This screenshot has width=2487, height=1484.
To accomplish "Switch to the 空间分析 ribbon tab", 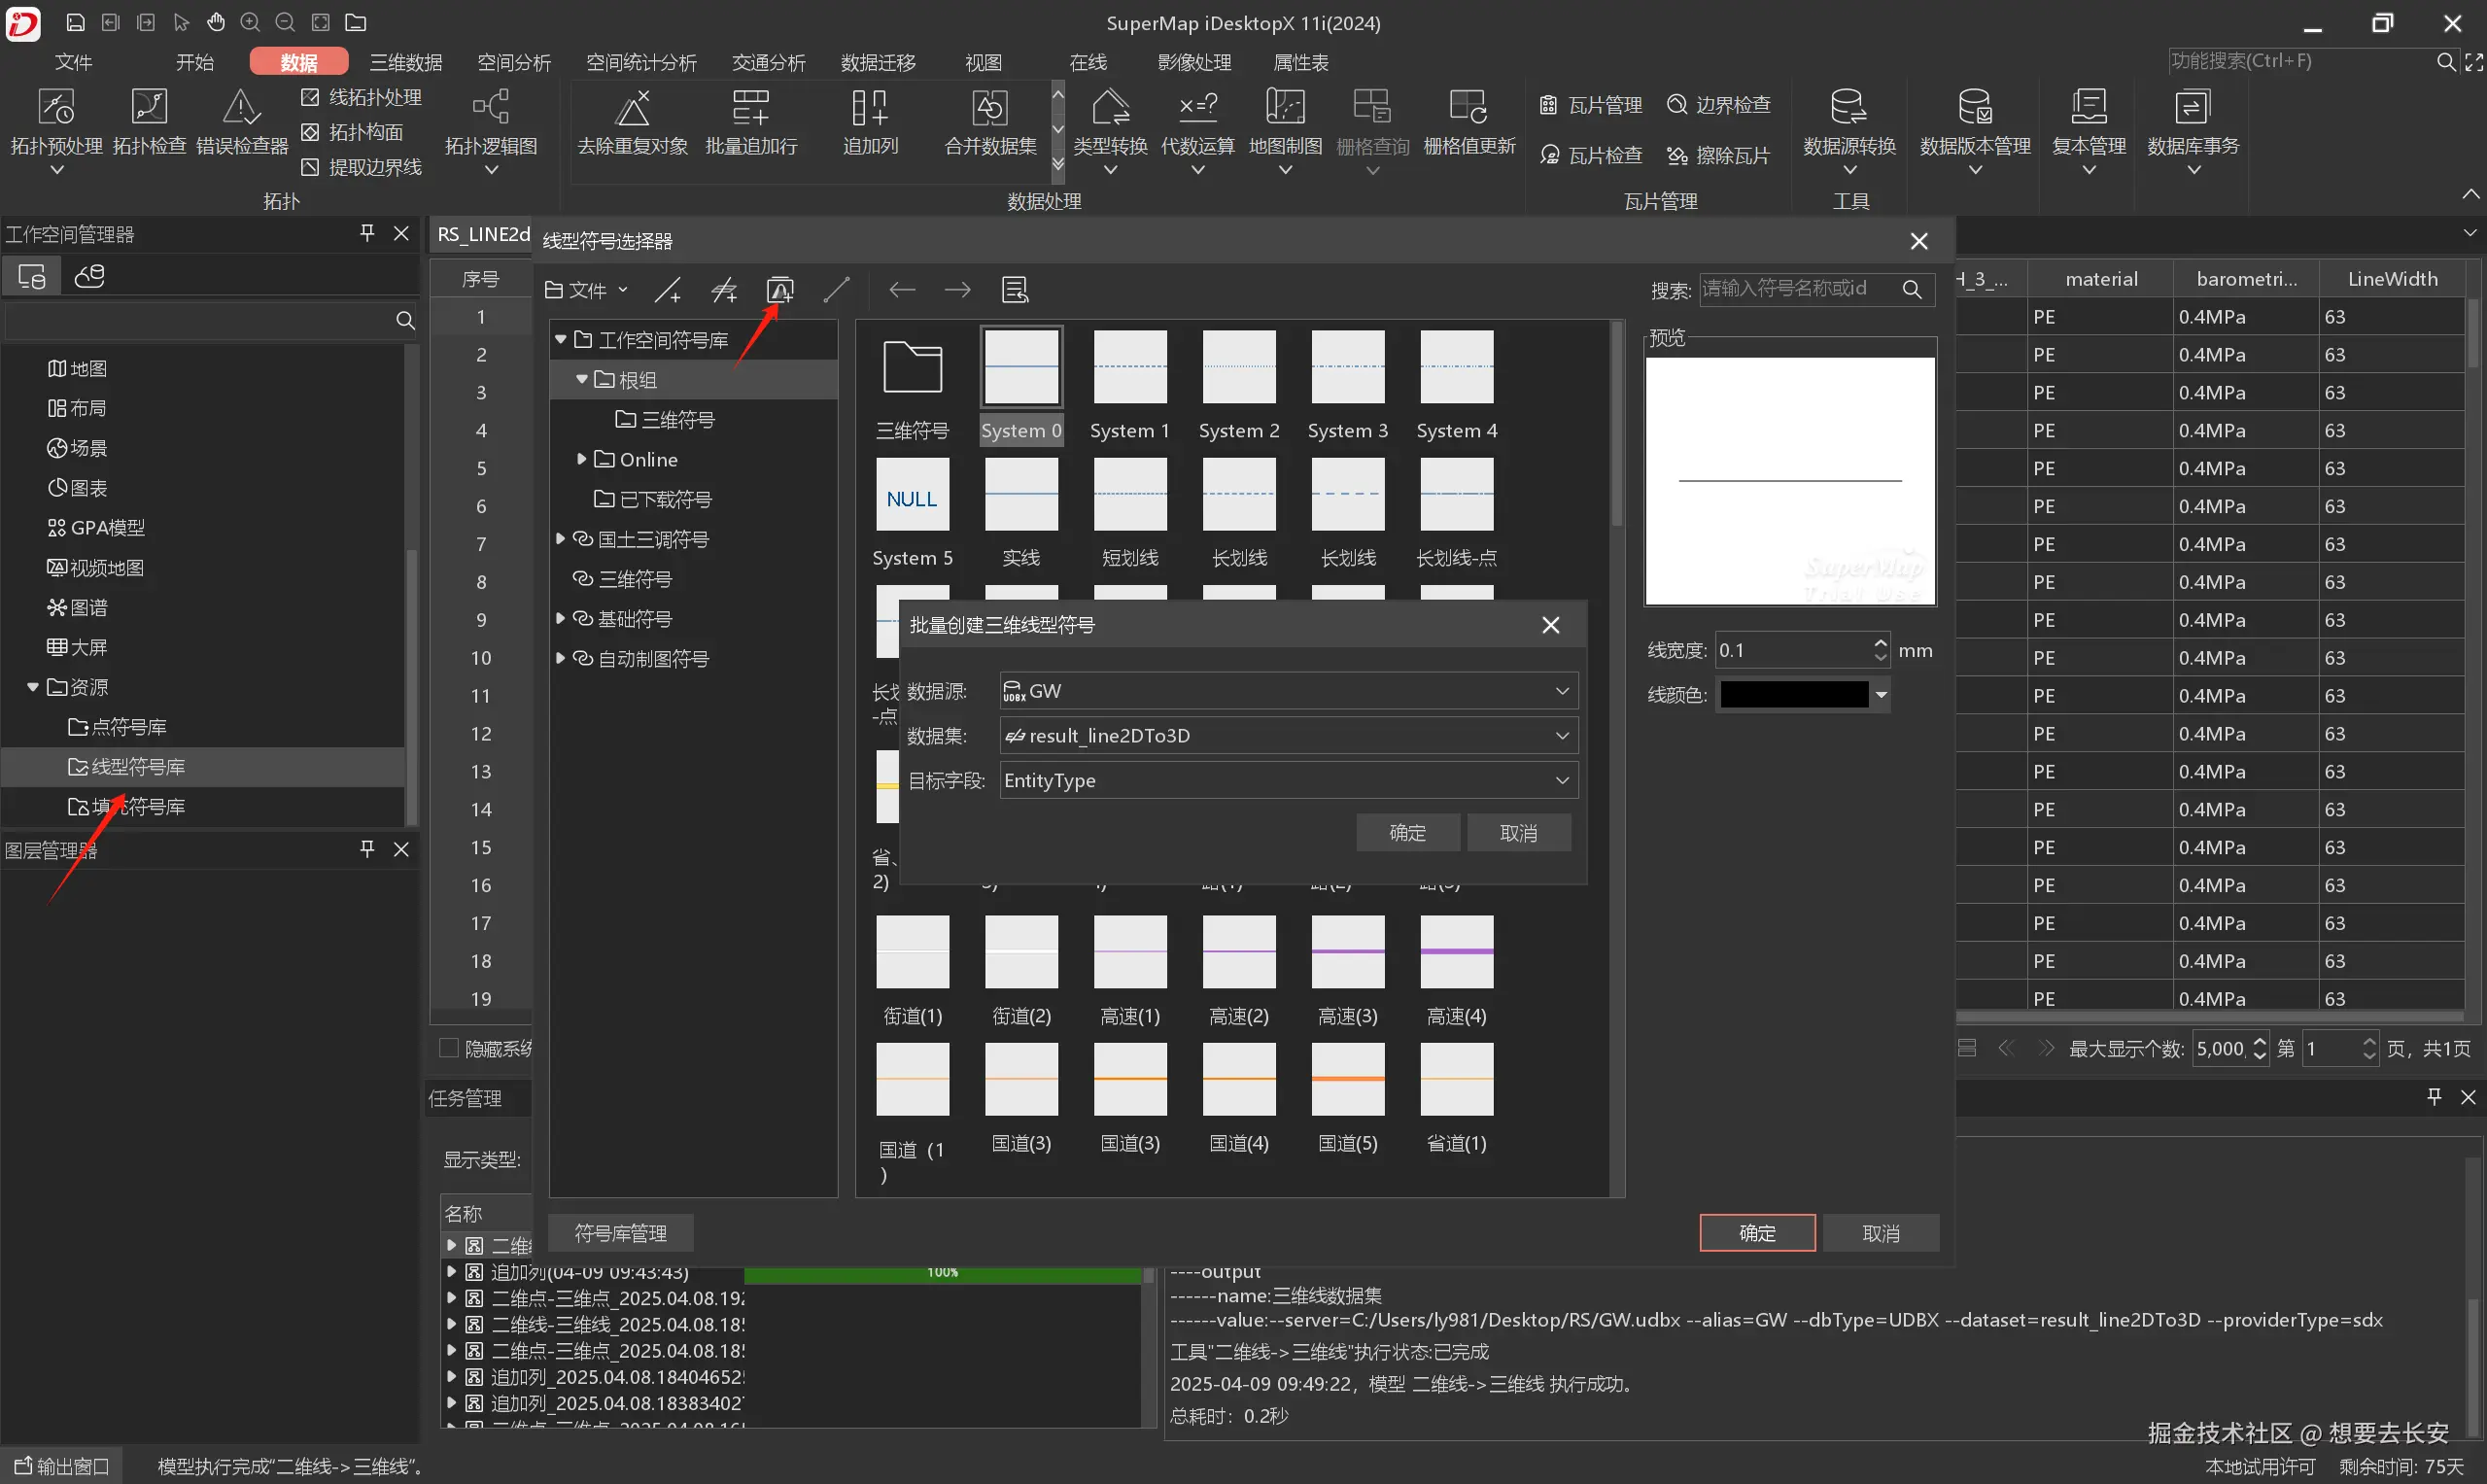I will (x=514, y=62).
